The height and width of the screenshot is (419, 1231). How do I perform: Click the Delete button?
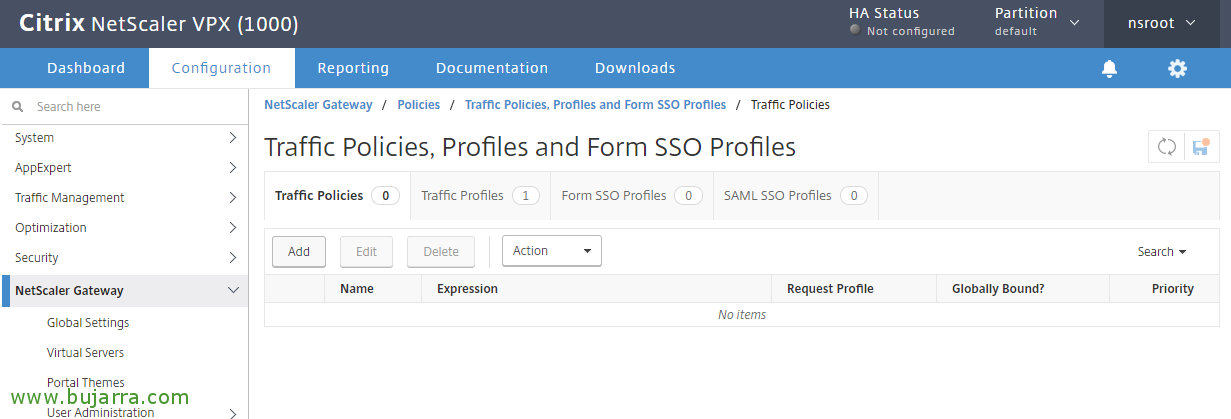point(441,252)
